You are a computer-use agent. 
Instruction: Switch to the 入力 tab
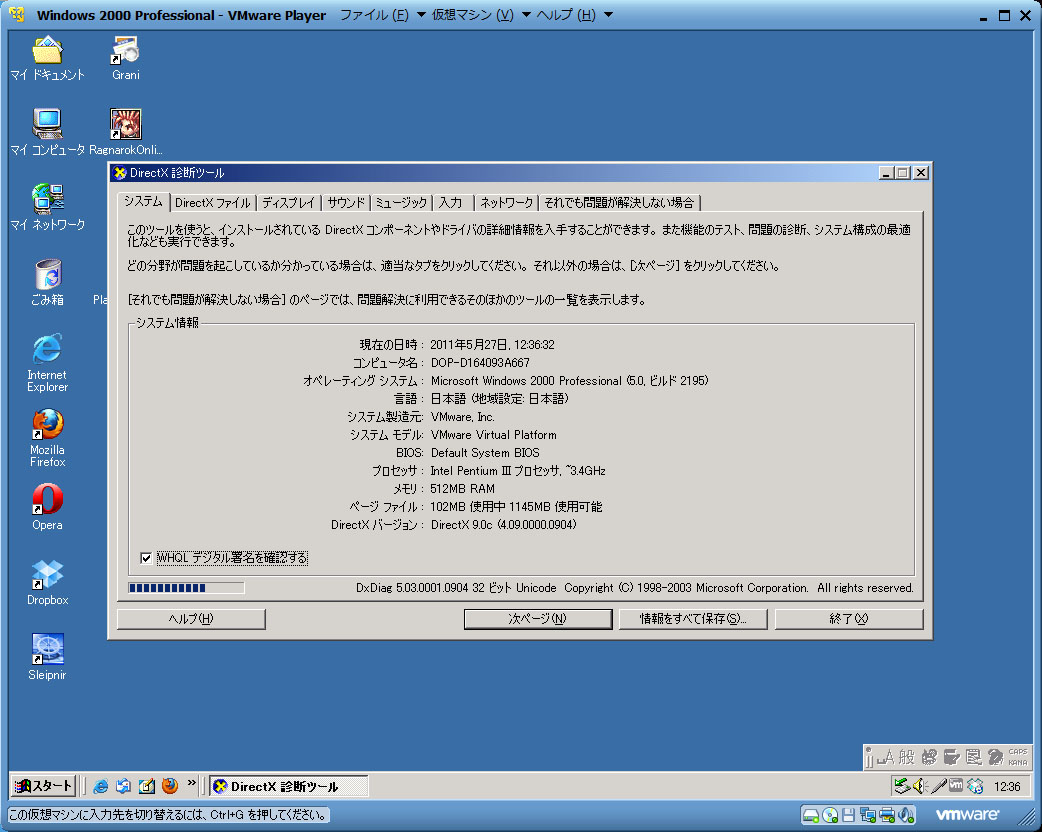pyautogui.click(x=451, y=203)
